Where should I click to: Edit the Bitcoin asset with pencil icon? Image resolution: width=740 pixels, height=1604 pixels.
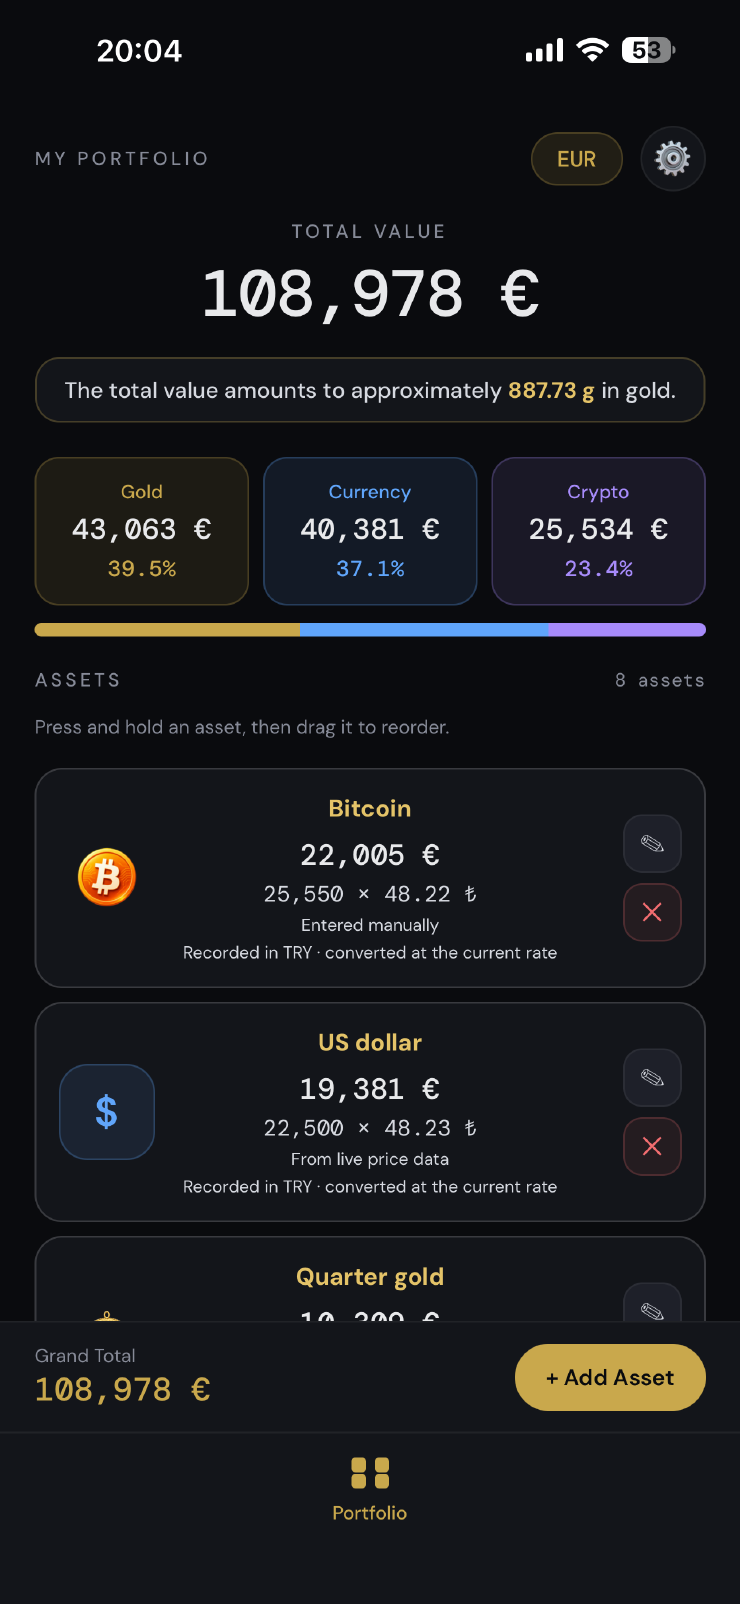point(652,844)
